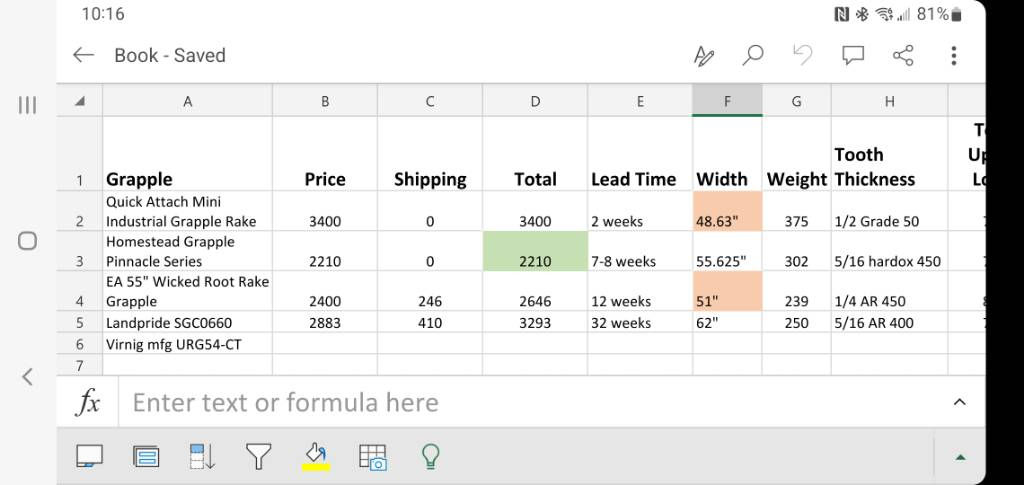Viewport: 1024px width, 485px height.
Task: Click the filter funnel icon
Action: (259, 457)
